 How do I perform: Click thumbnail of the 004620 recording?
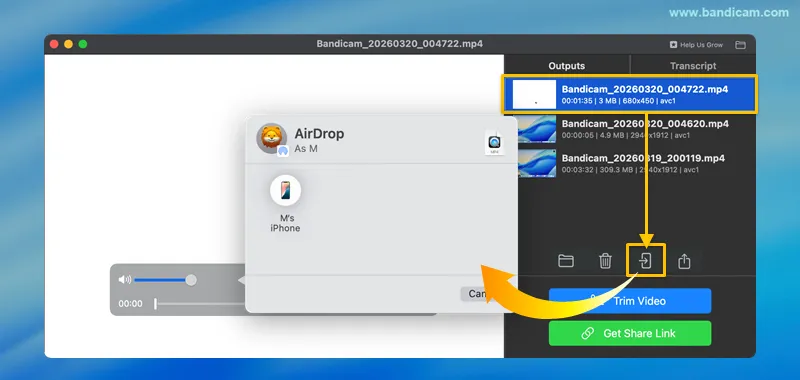[x=537, y=129]
